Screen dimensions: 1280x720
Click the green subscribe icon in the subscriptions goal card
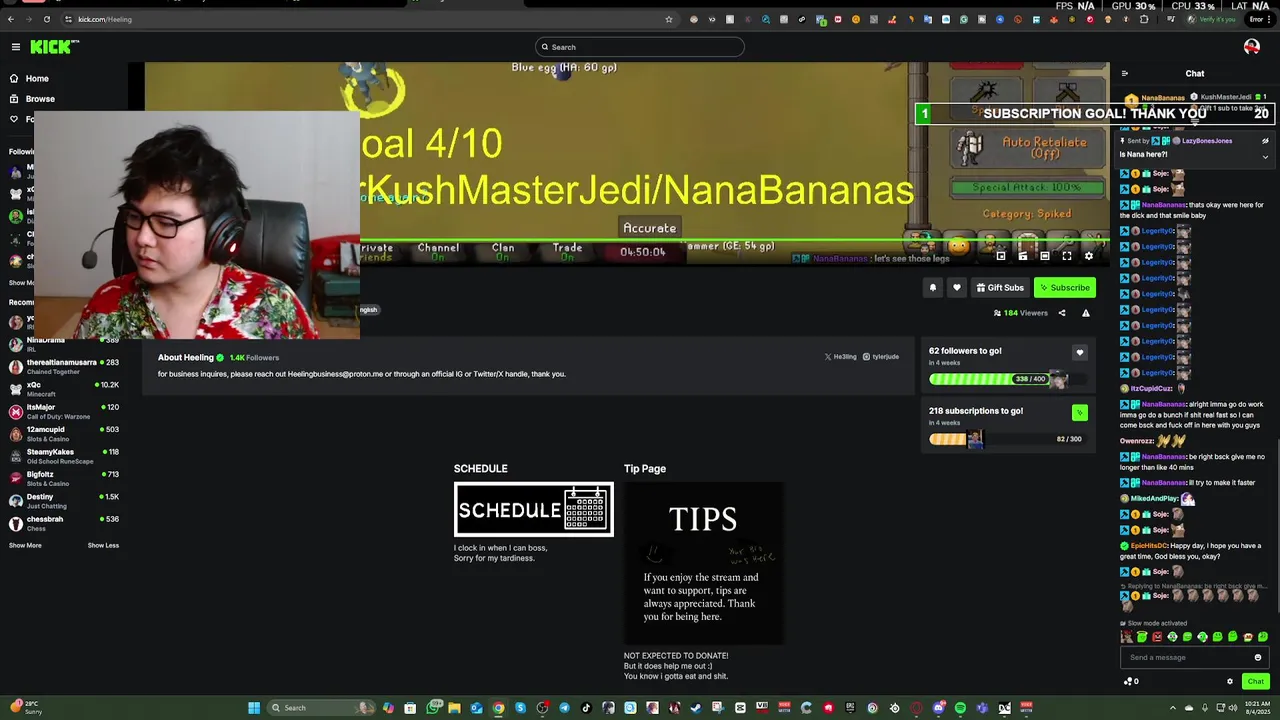point(1079,412)
